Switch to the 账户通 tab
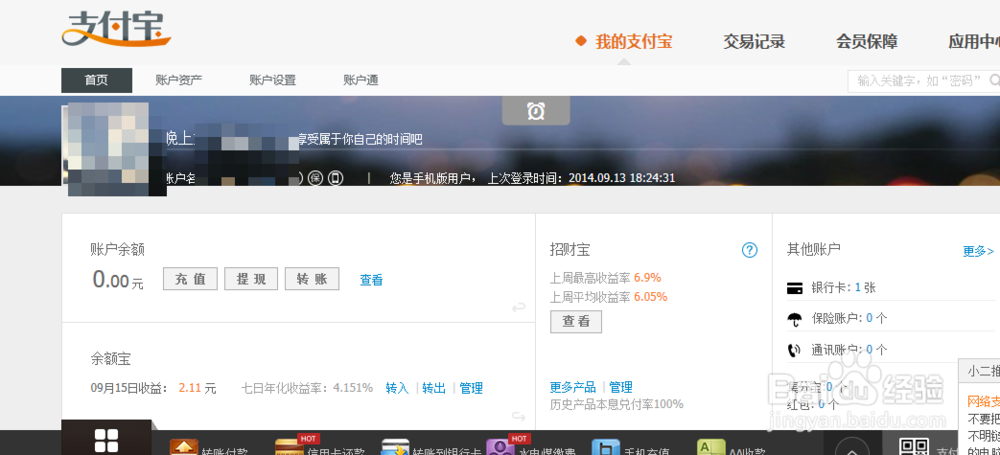The image size is (1000, 455). pyautogui.click(x=361, y=80)
